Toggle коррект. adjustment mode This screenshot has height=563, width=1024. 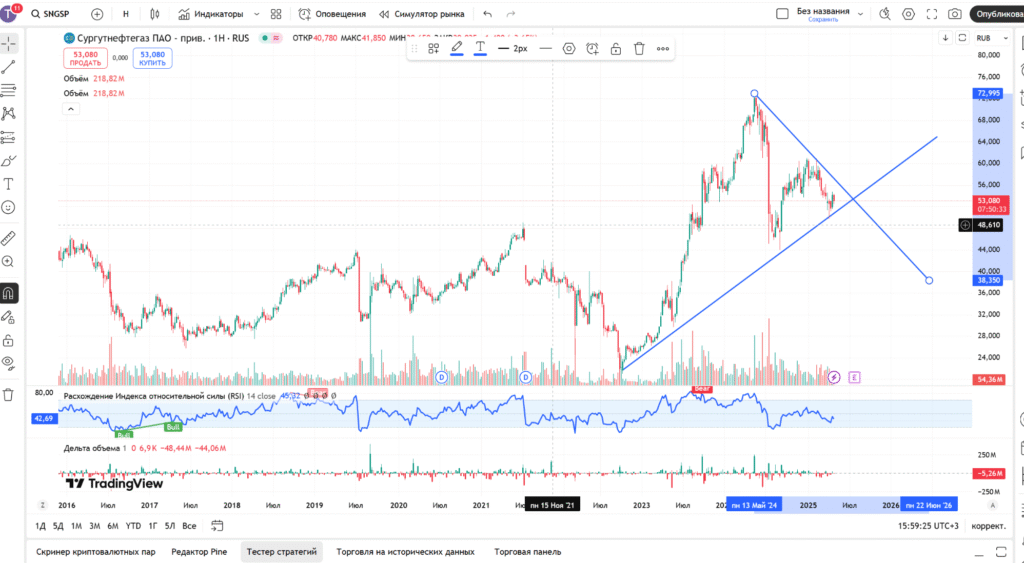tap(989, 526)
